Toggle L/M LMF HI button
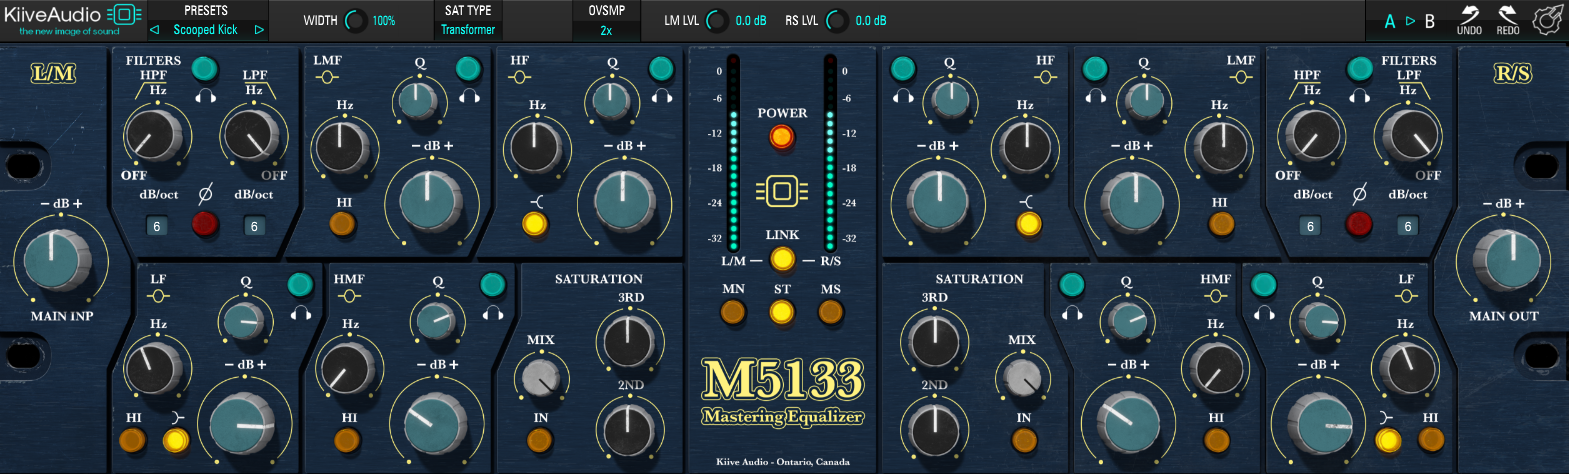This screenshot has width=1569, height=474. coord(343,224)
